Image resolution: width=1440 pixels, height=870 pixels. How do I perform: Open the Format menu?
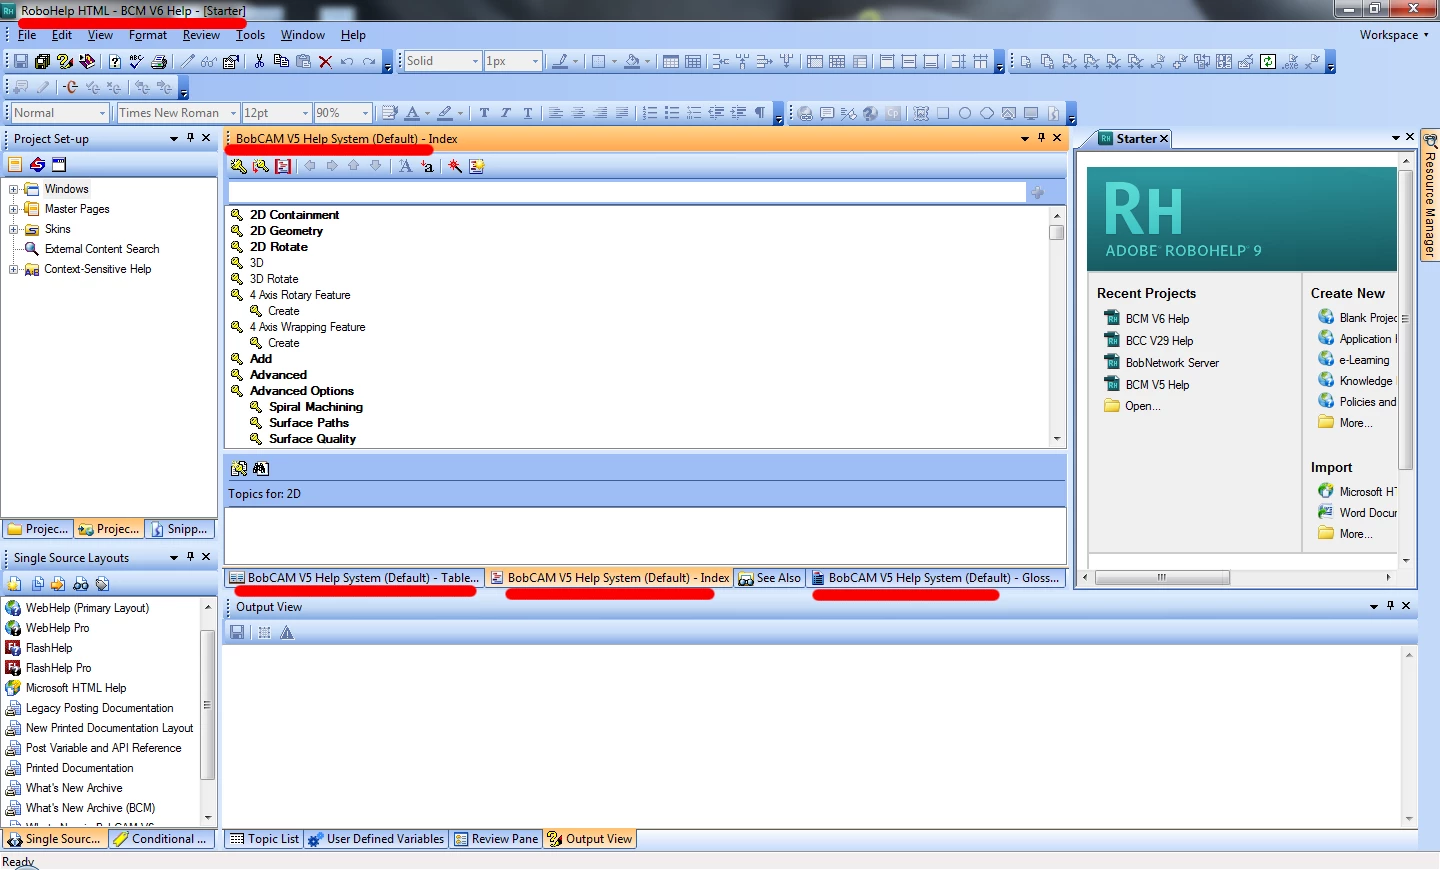coord(148,35)
